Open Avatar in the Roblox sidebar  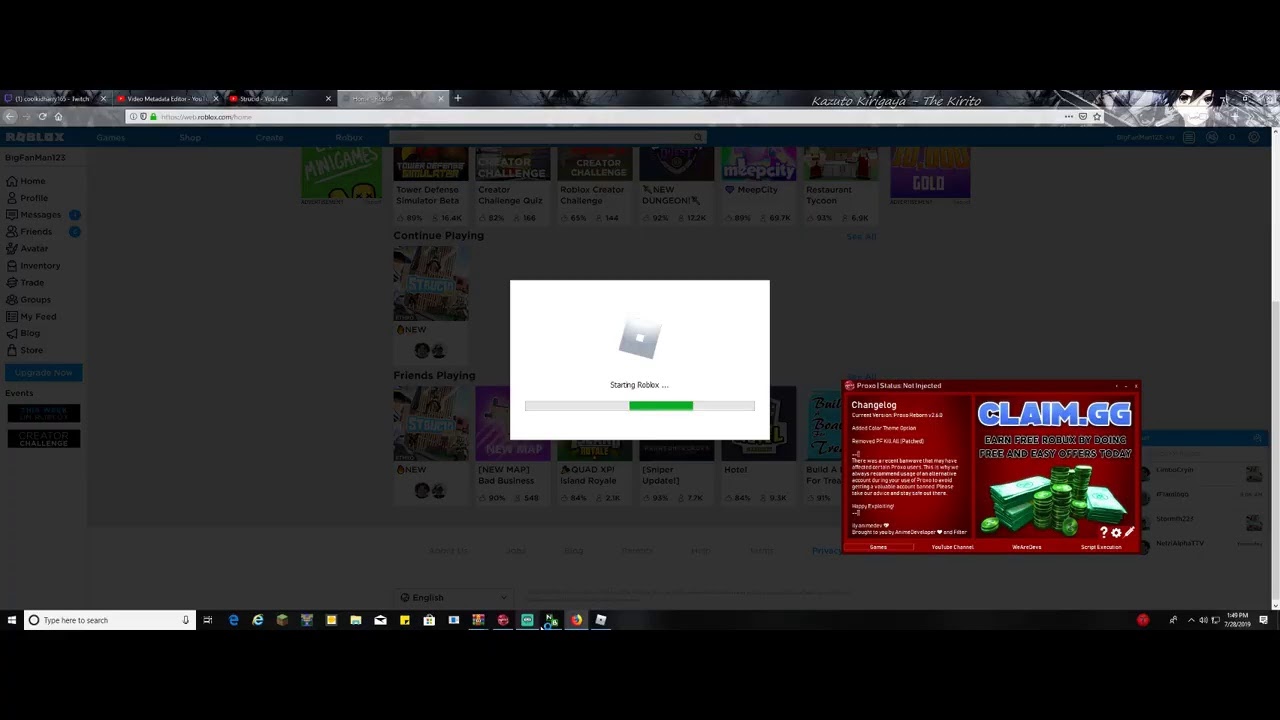pyautogui.click(x=27, y=249)
